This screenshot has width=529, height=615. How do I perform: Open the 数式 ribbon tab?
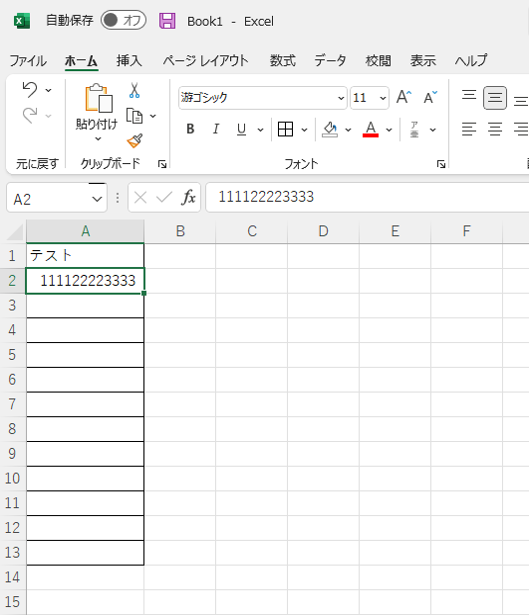[282, 61]
